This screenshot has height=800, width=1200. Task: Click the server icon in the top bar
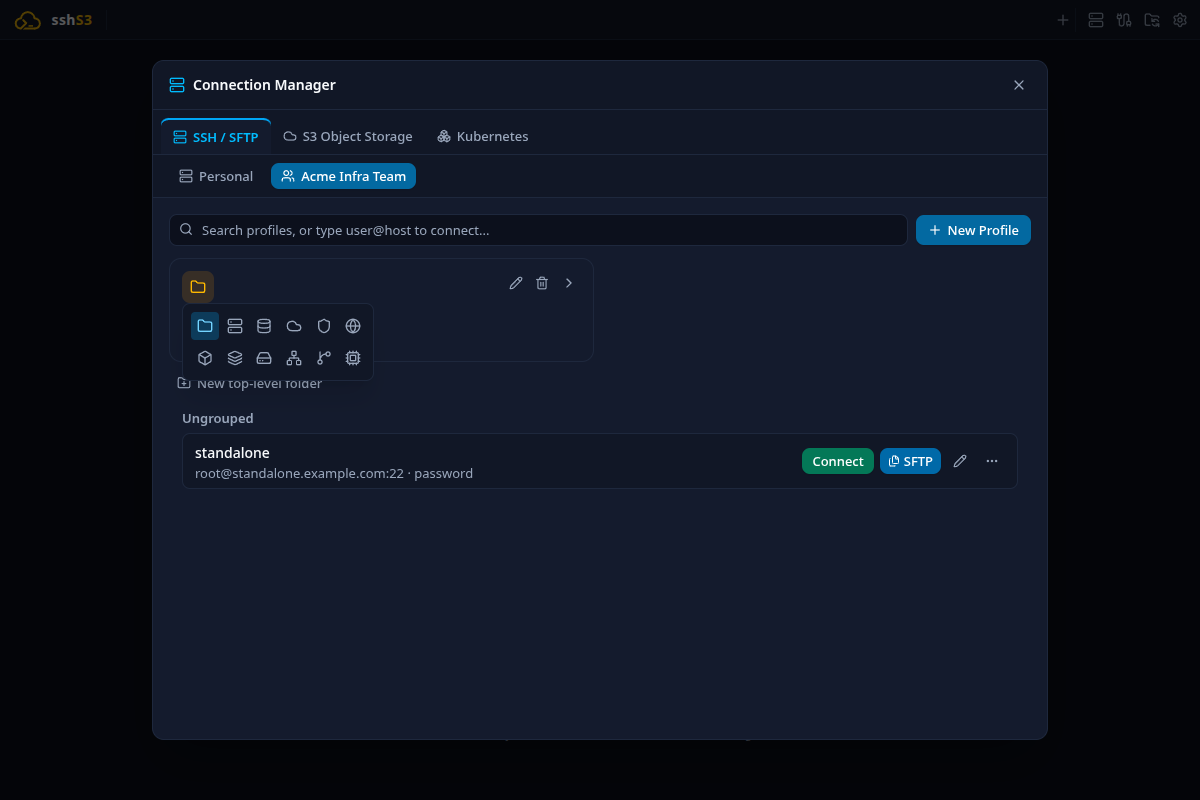1096,20
